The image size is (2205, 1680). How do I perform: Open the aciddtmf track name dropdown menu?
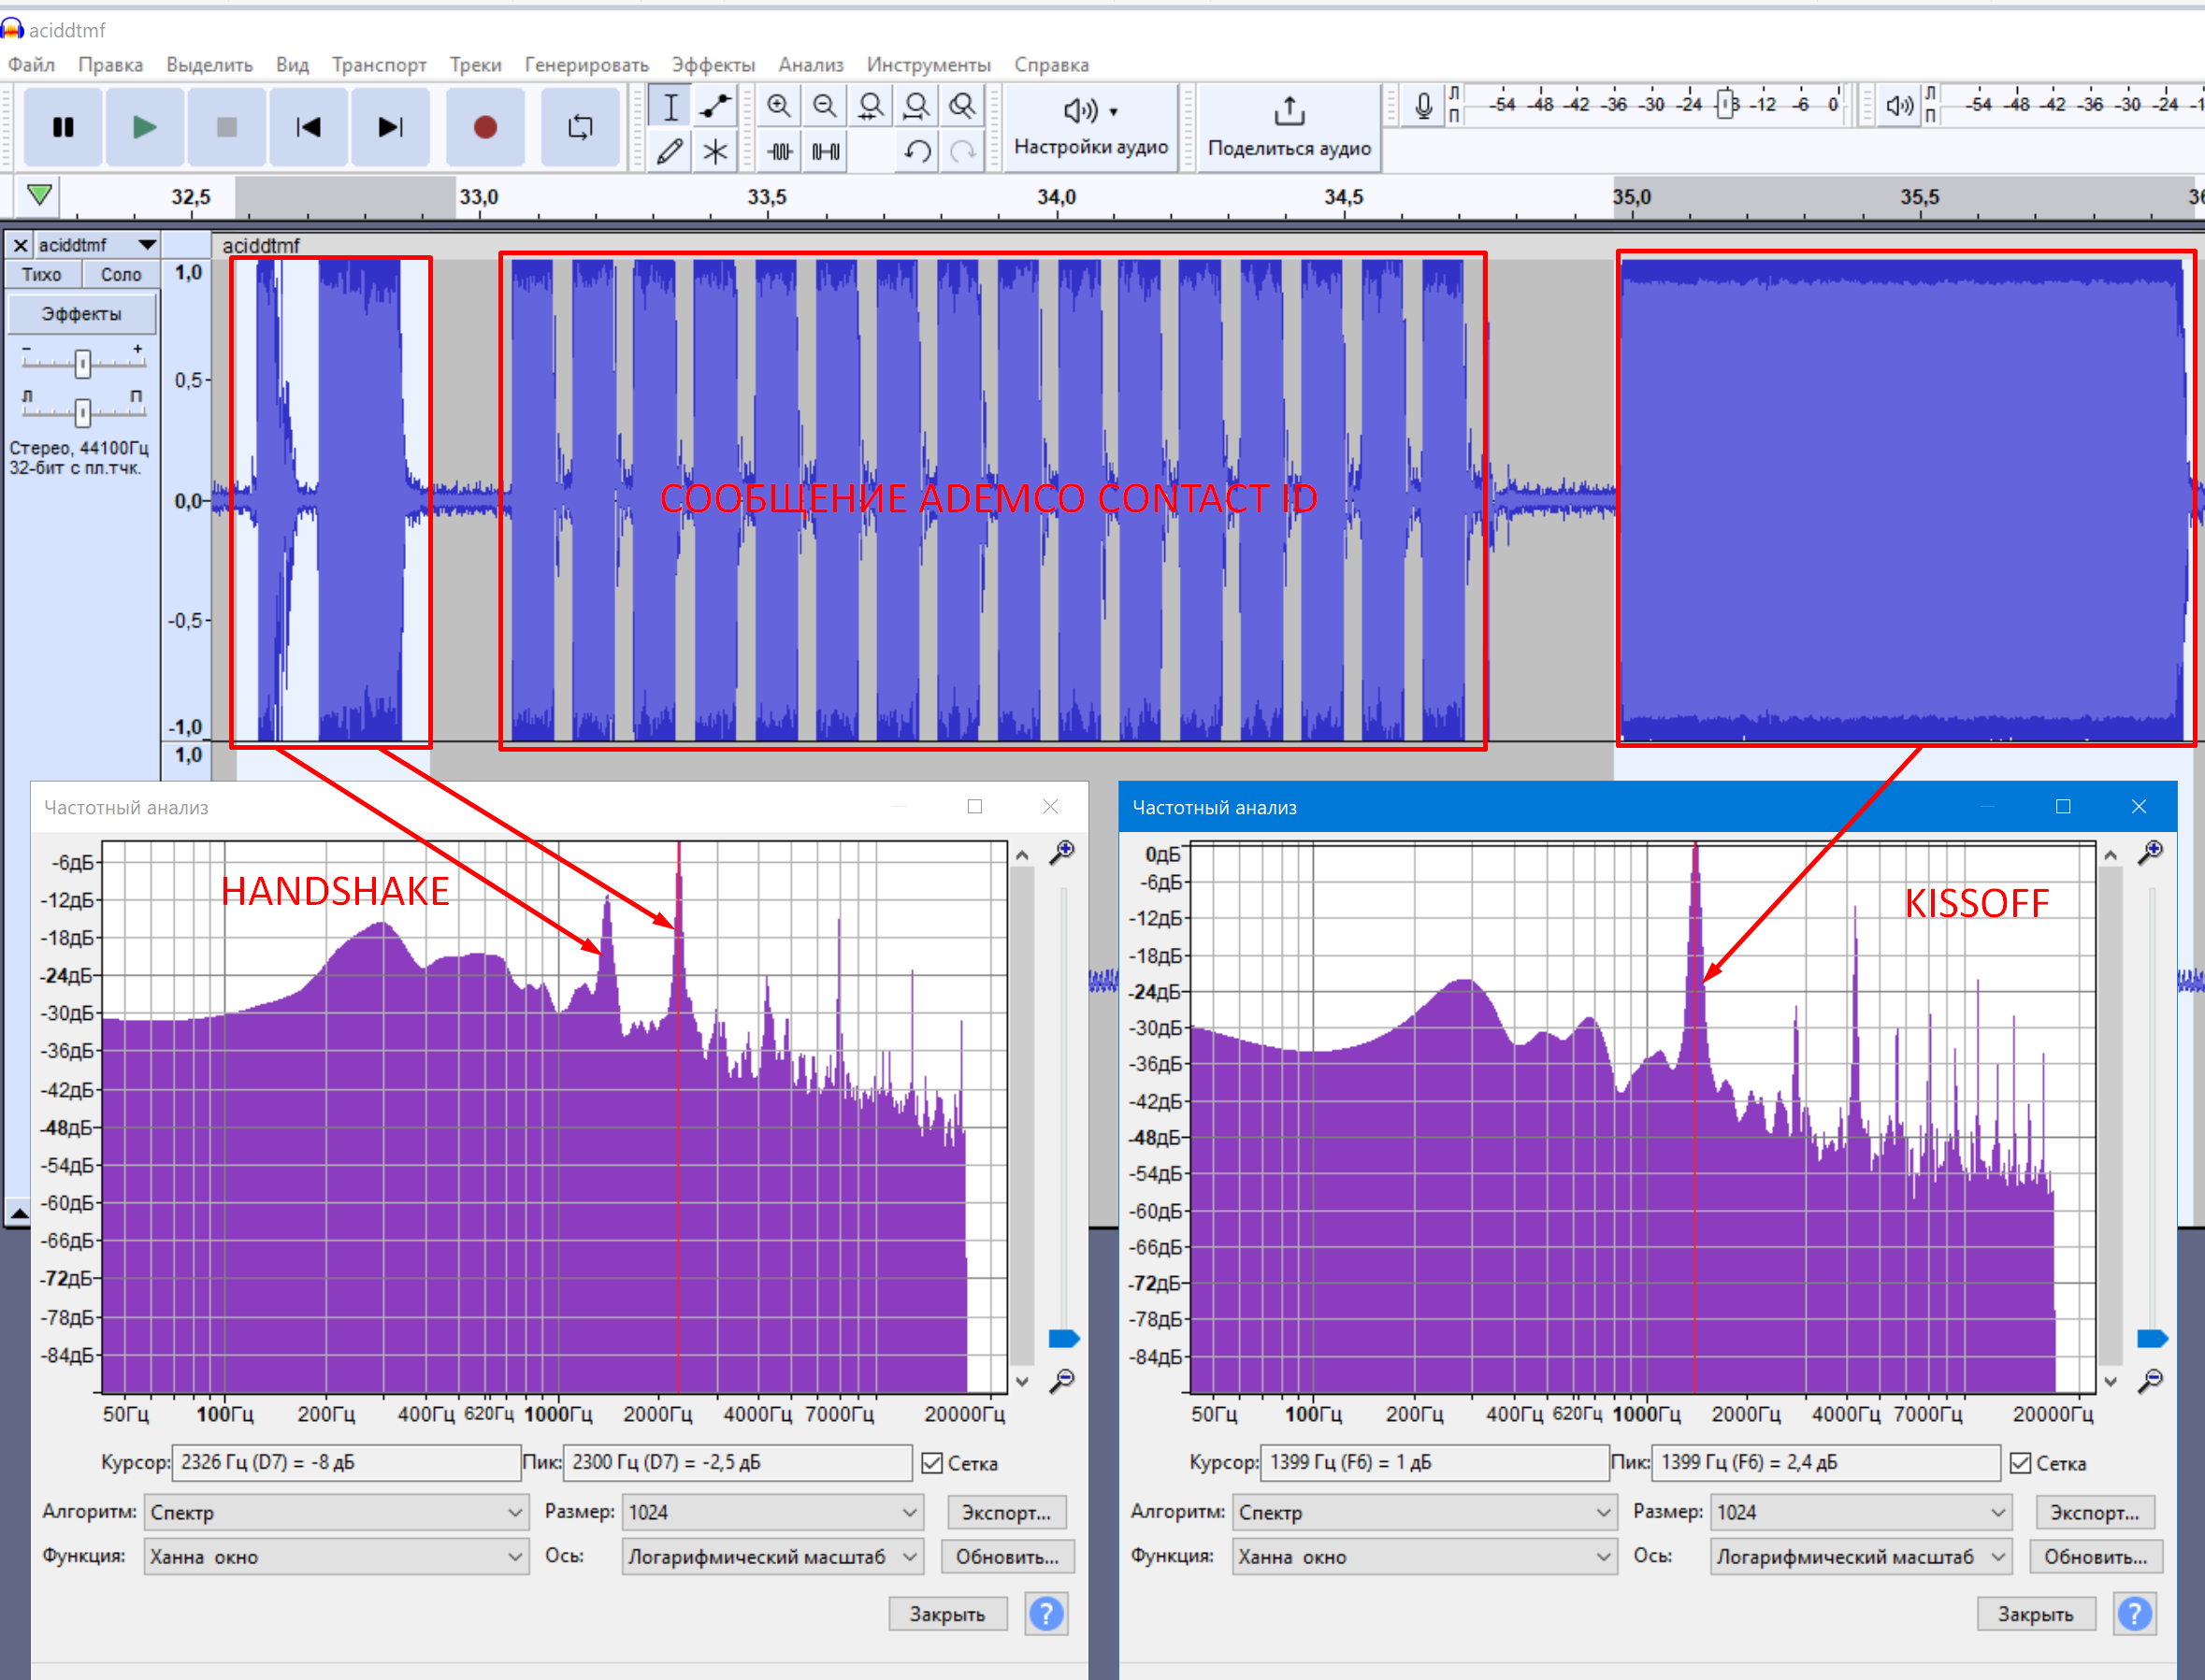tap(147, 245)
